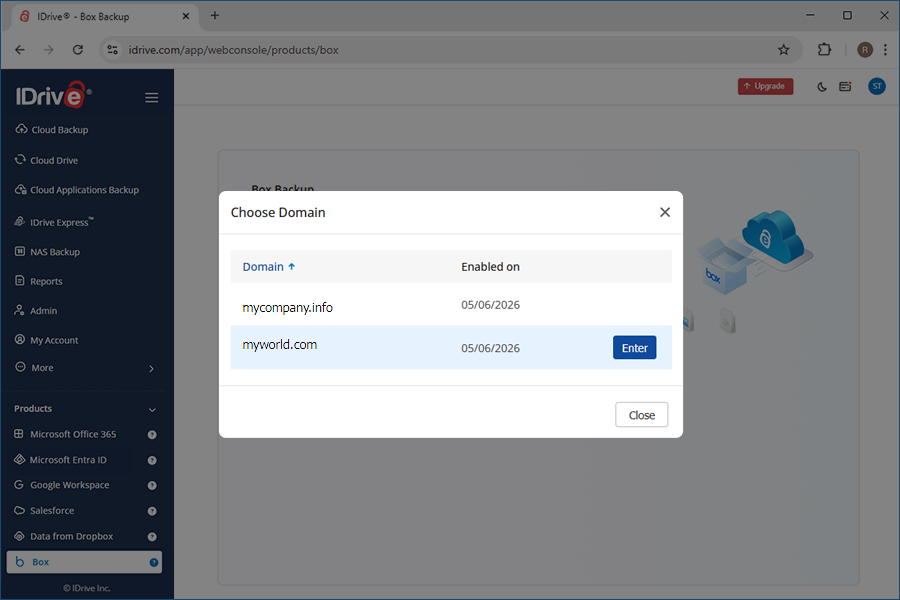Click the IDrive logo
900x600 pixels.
coord(53,95)
